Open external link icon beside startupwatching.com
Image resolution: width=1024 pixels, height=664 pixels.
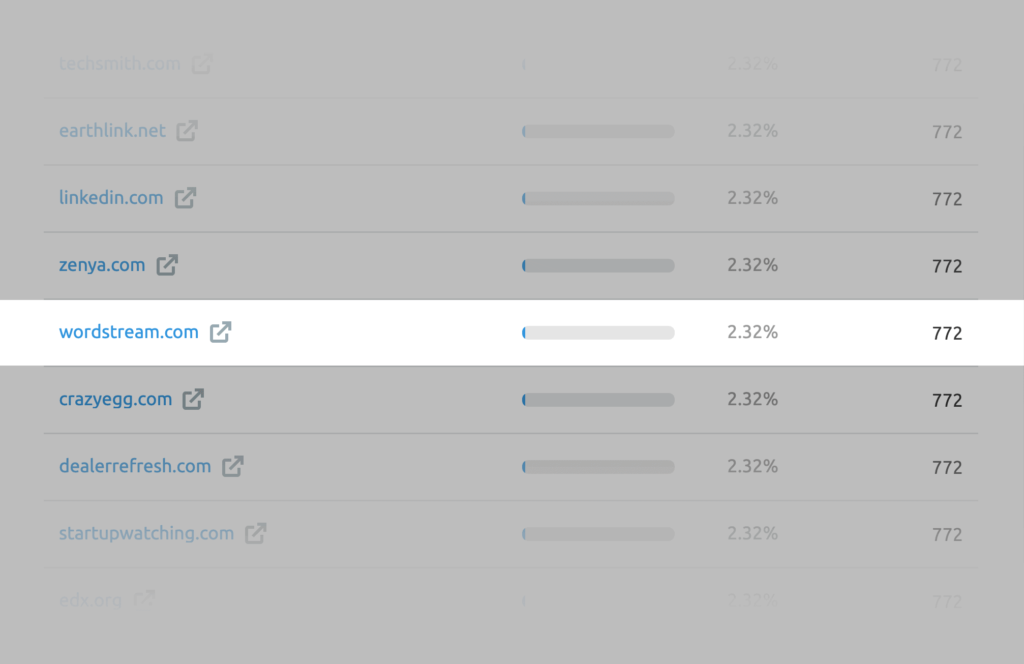(x=256, y=533)
